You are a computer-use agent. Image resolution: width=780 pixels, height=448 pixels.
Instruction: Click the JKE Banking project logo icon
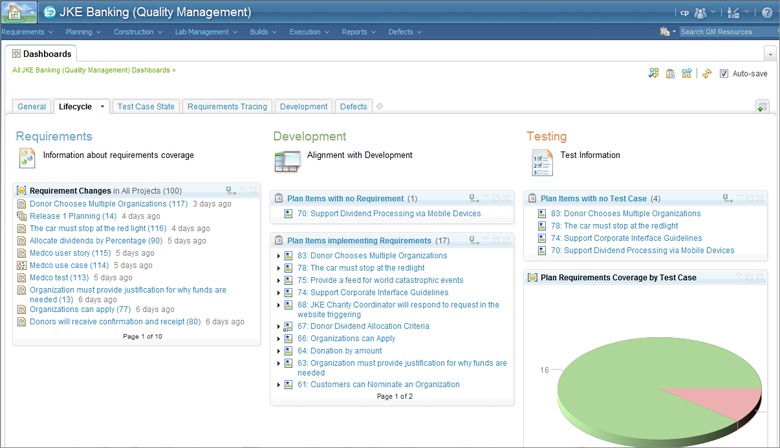click(49, 12)
